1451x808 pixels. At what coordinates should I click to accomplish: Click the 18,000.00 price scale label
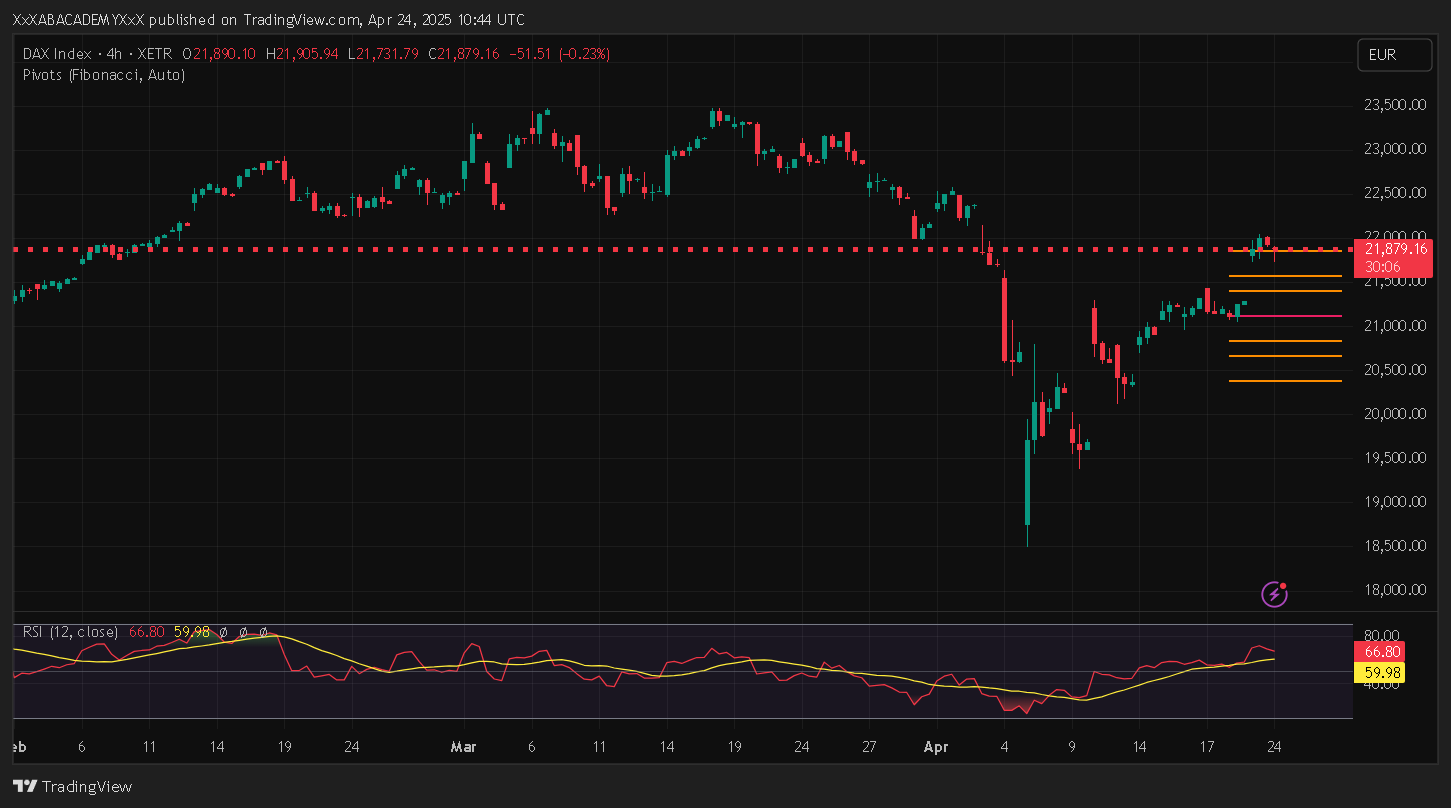click(1394, 590)
